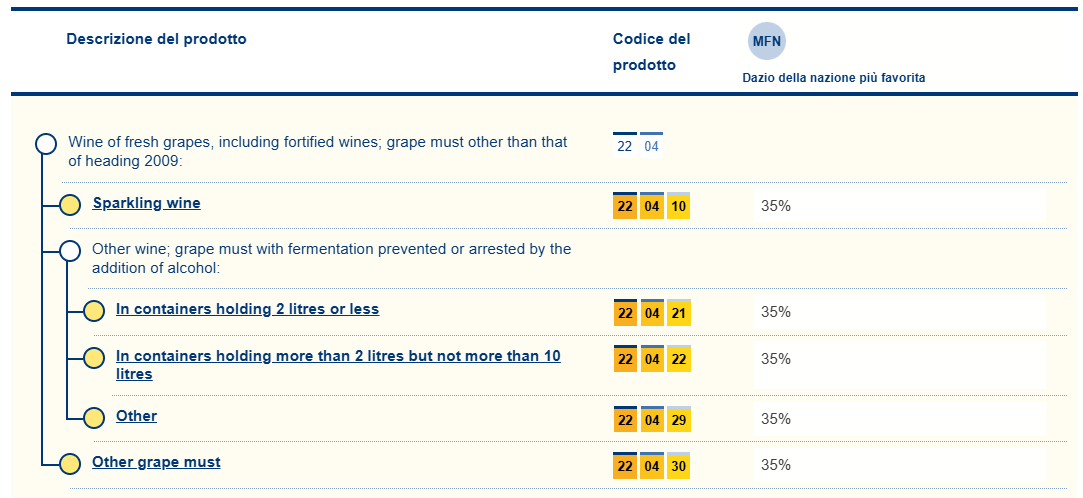Click the MFN circular badge icon
Viewport: 1083px width, 498px height.
point(767,41)
